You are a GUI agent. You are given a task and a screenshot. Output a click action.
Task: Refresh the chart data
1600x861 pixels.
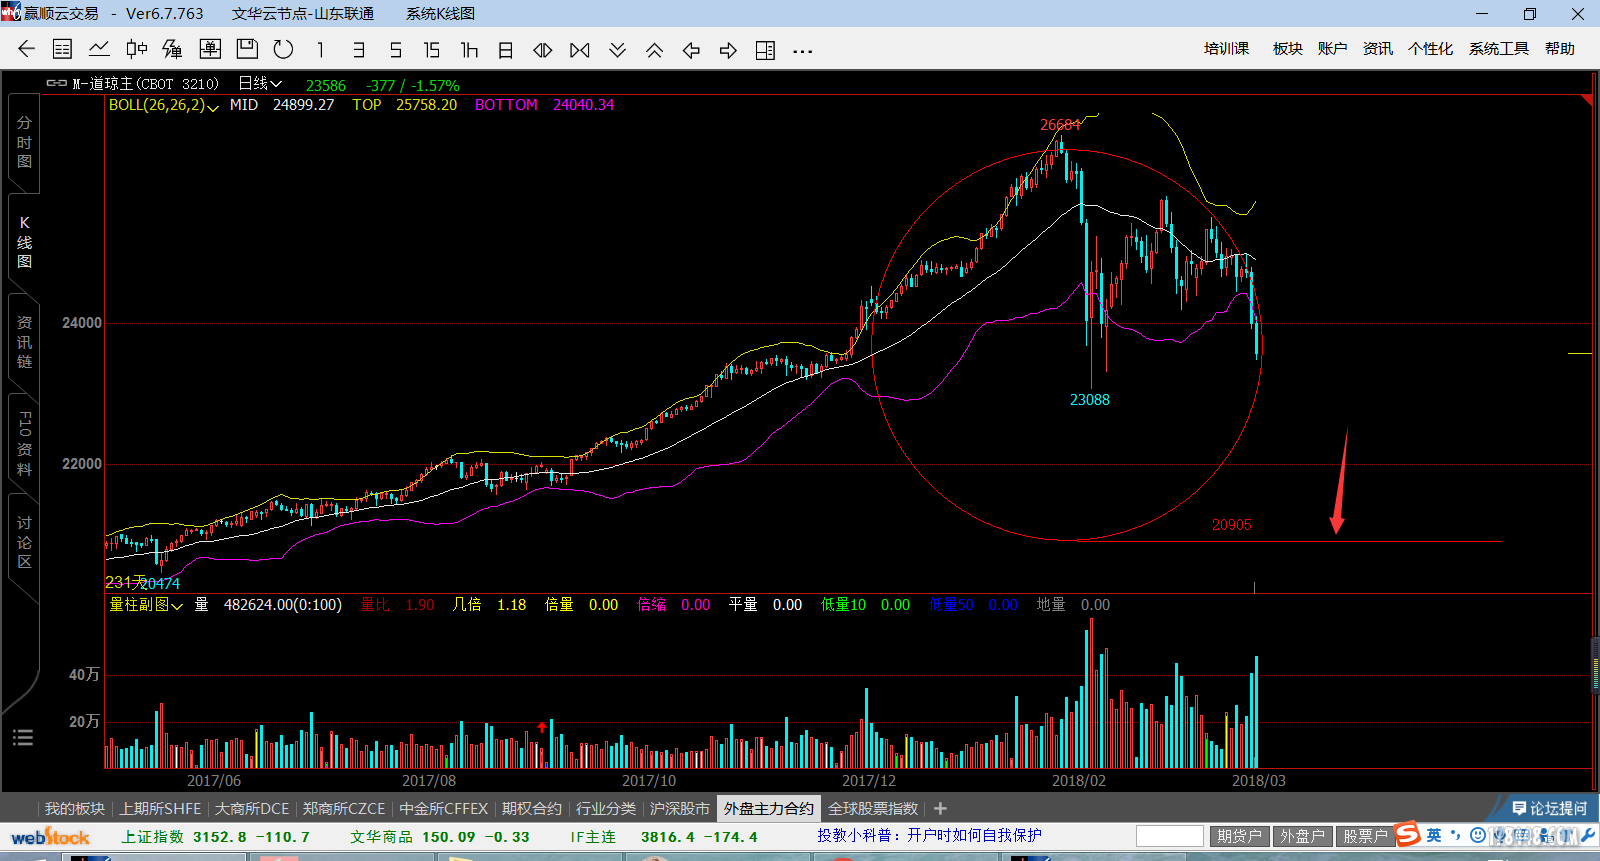(x=284, y=49)
